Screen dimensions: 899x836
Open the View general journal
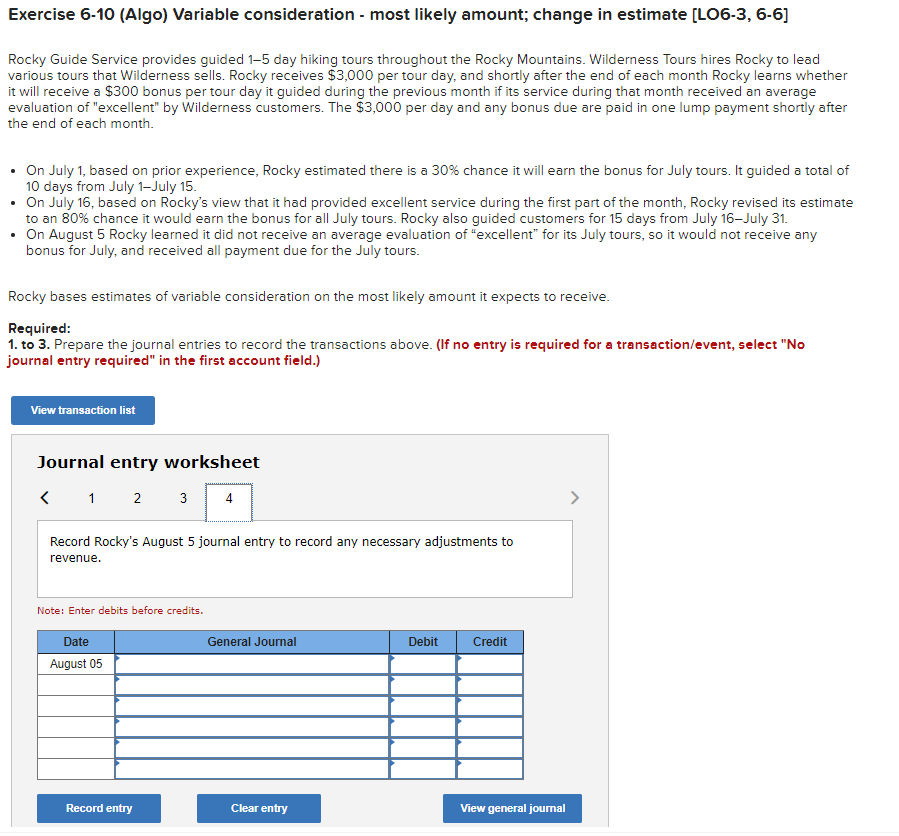[x=512, y=808]
